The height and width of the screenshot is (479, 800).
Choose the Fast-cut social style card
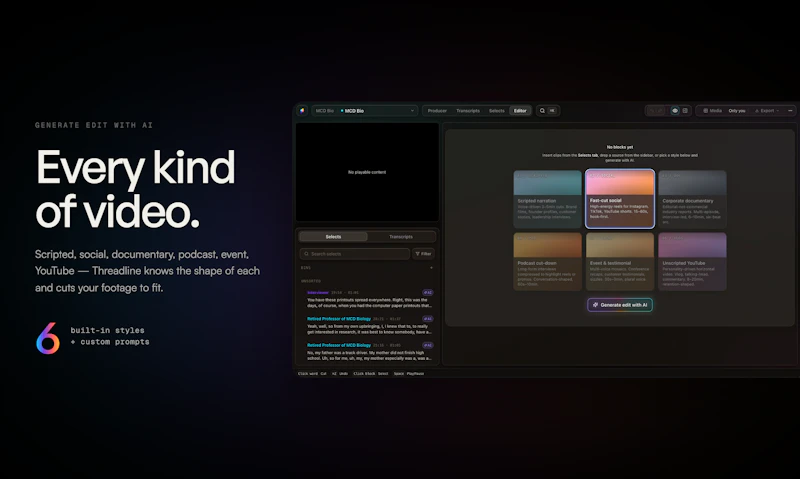tap(620, 199)
